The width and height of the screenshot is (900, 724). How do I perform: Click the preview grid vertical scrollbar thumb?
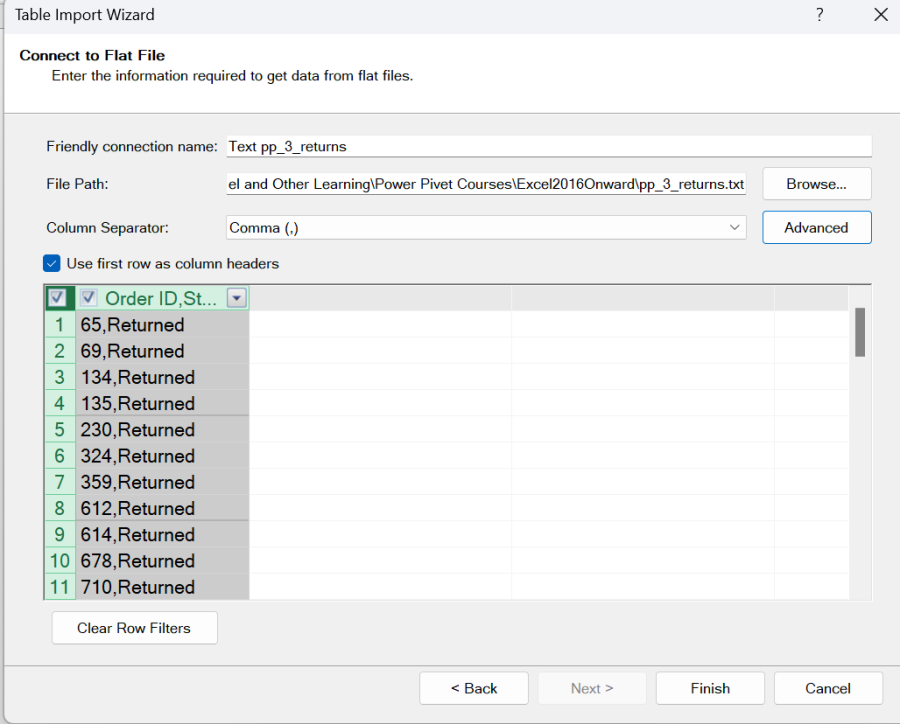(860, 332)
